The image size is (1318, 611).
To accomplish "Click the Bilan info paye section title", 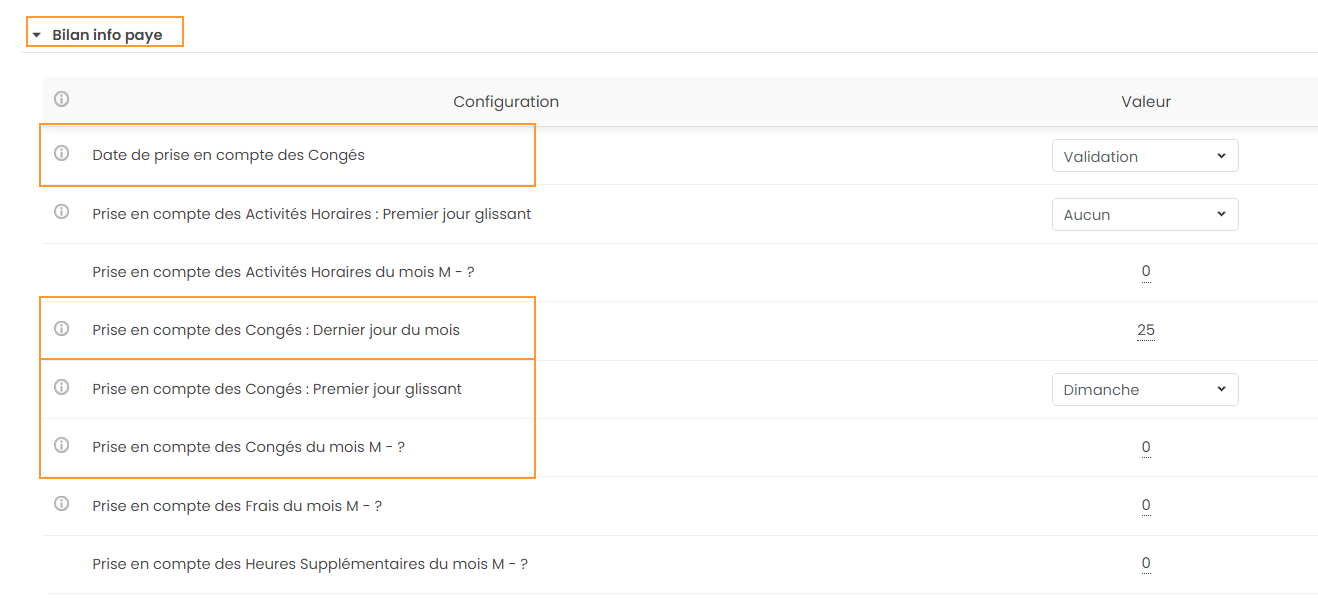I will point(107,35).
